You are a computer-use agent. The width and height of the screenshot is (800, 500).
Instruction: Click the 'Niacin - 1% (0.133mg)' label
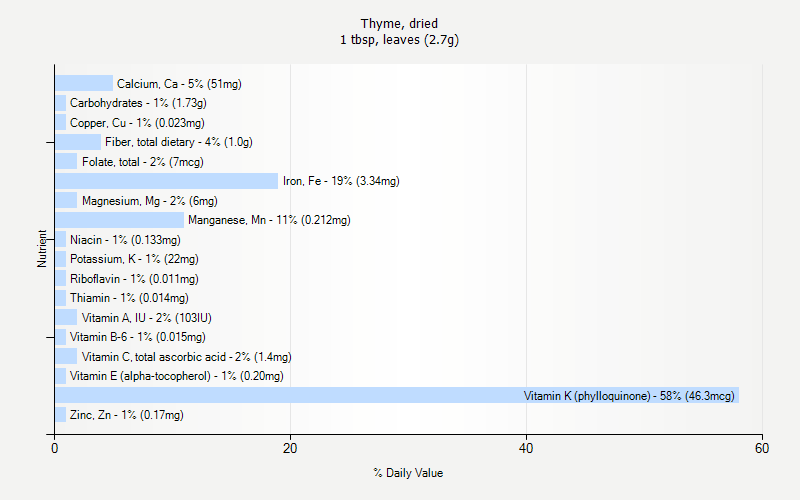125,240
